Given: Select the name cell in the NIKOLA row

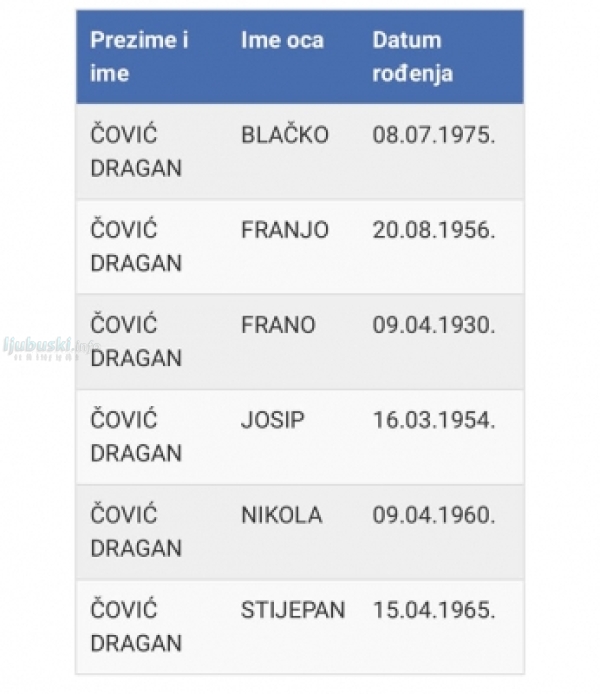Looking at the screenshot, I should 136,531.
